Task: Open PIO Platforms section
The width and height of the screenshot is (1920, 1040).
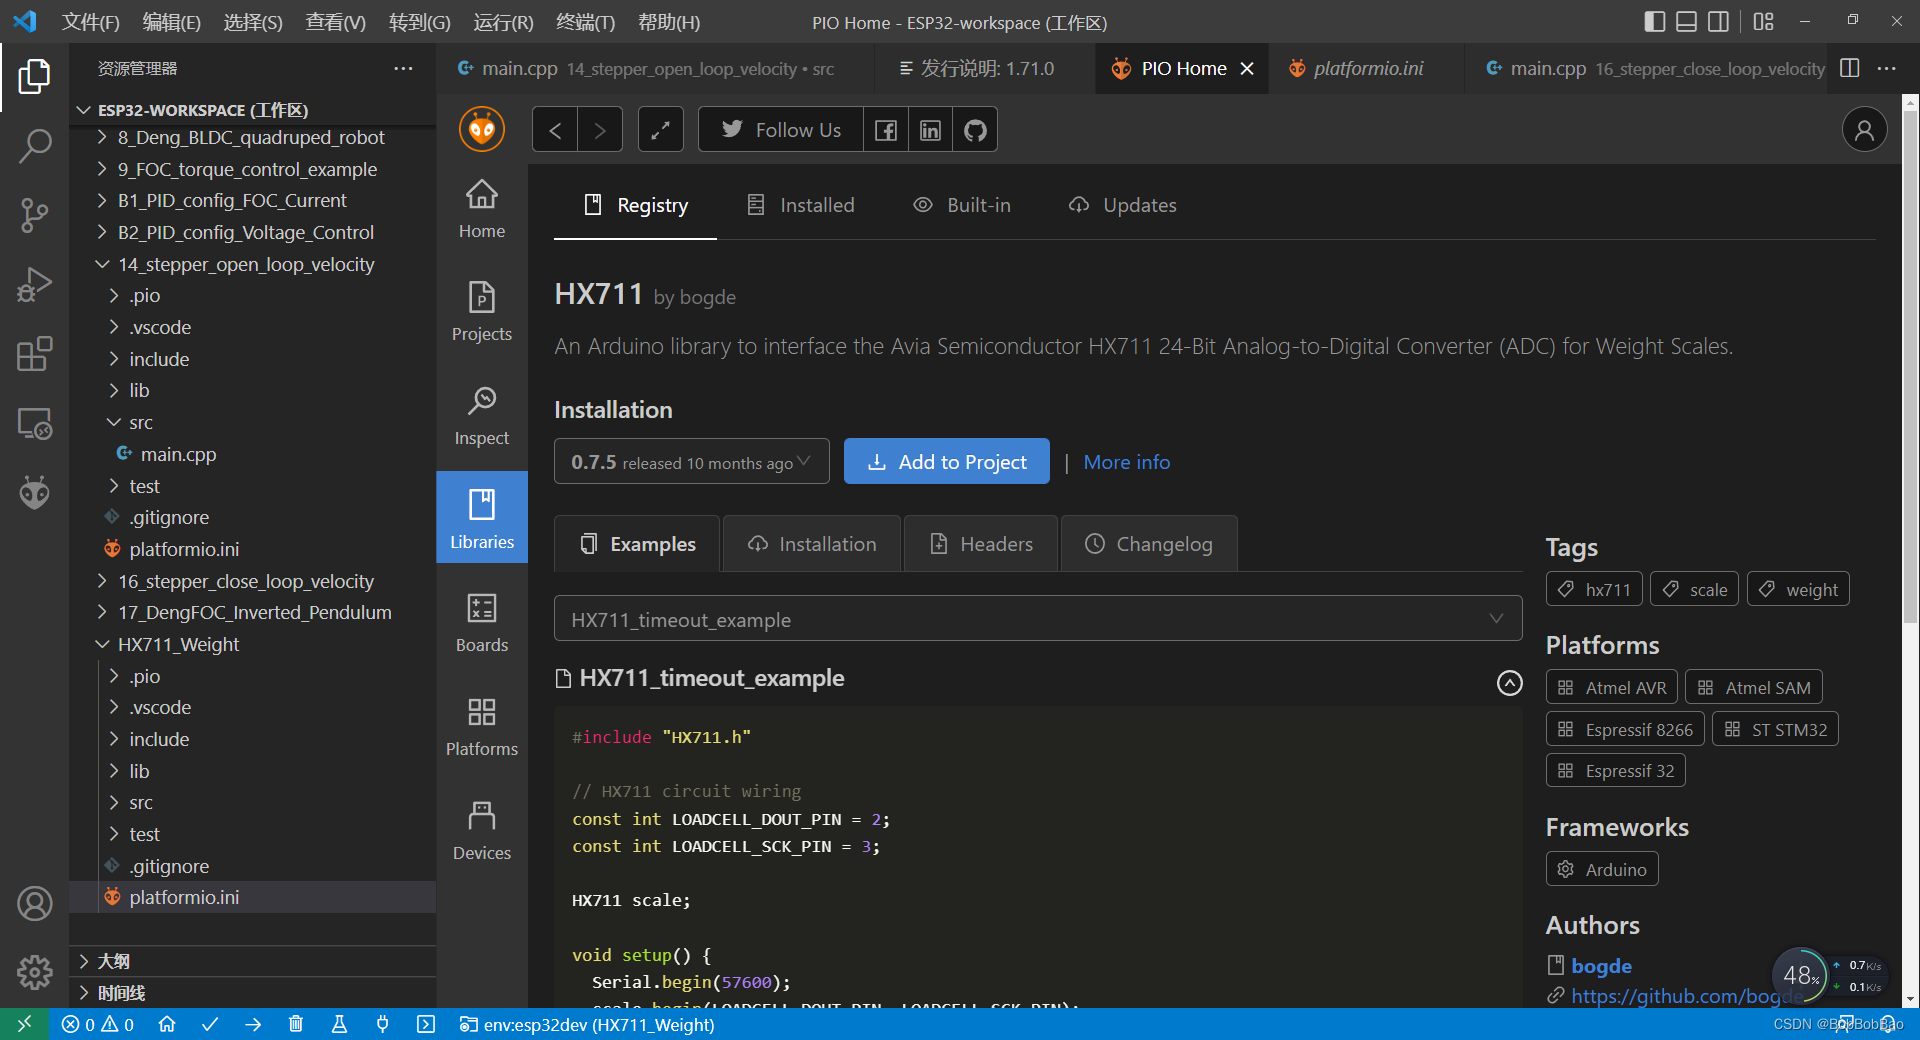Action: click(482, 727)
